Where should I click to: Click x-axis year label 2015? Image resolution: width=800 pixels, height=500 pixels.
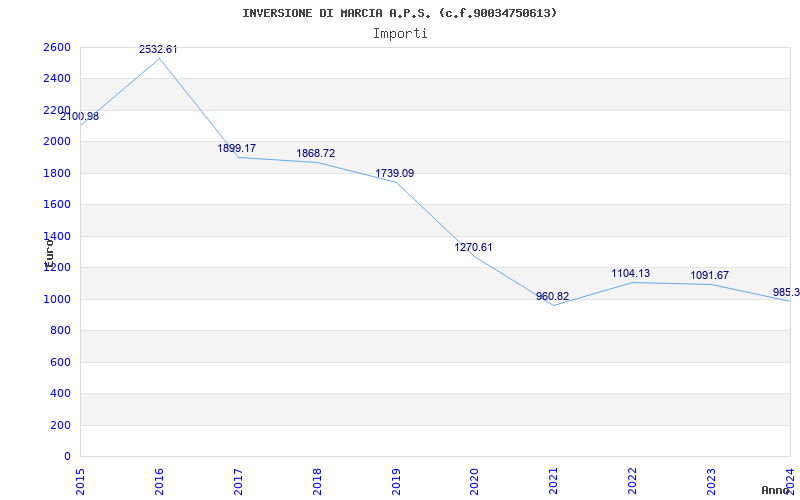[80, 482]
